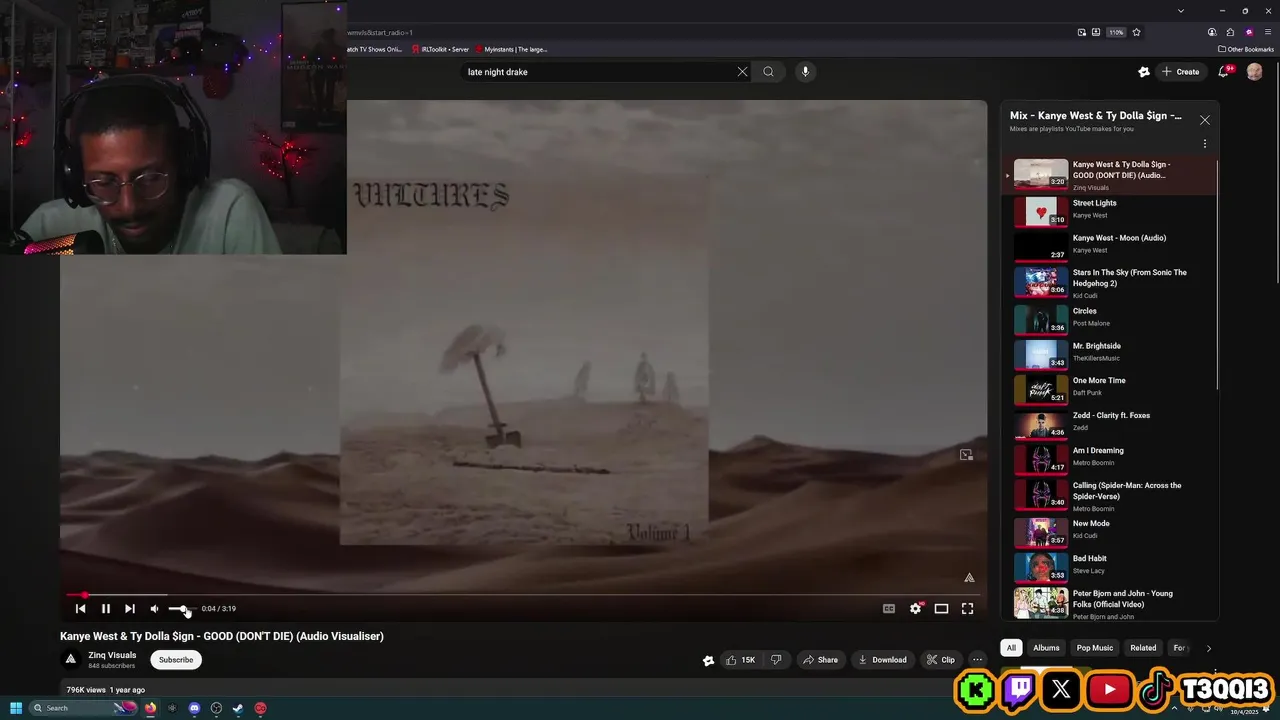Mute the video using the speaker icon
The image size is (1280, 720).
154,608
